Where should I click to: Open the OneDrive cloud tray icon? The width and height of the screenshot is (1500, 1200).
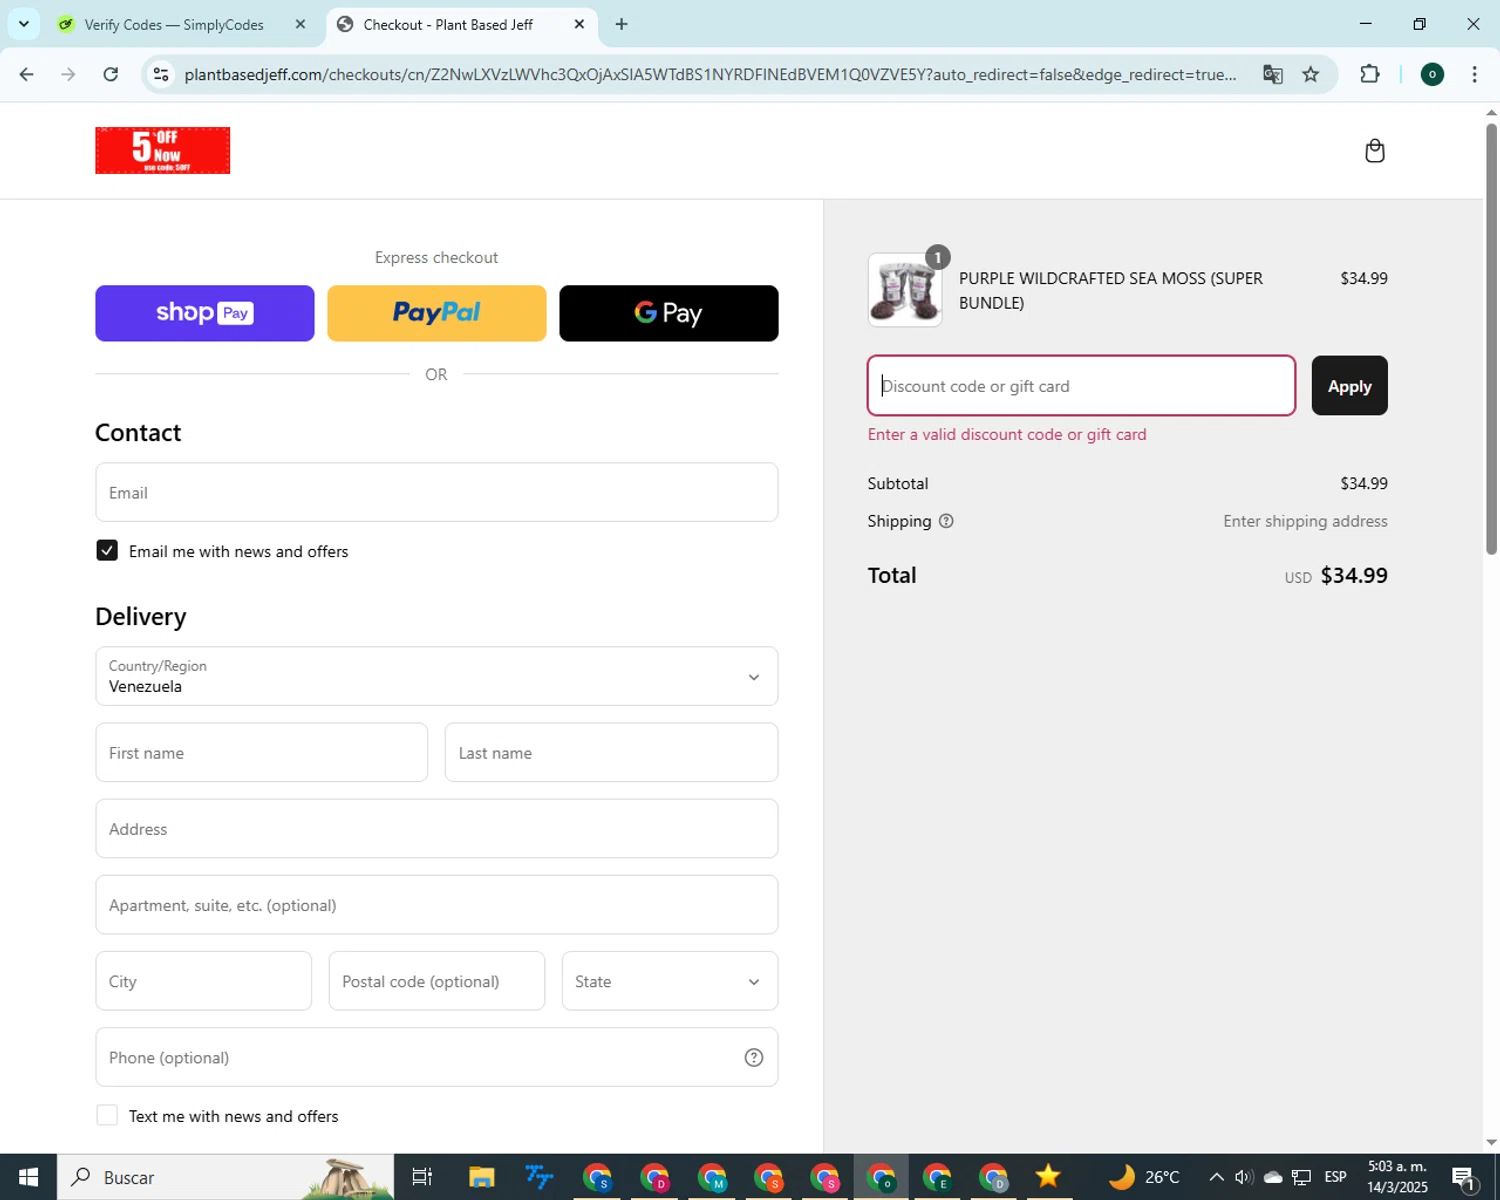[x=1273, y=1177]
